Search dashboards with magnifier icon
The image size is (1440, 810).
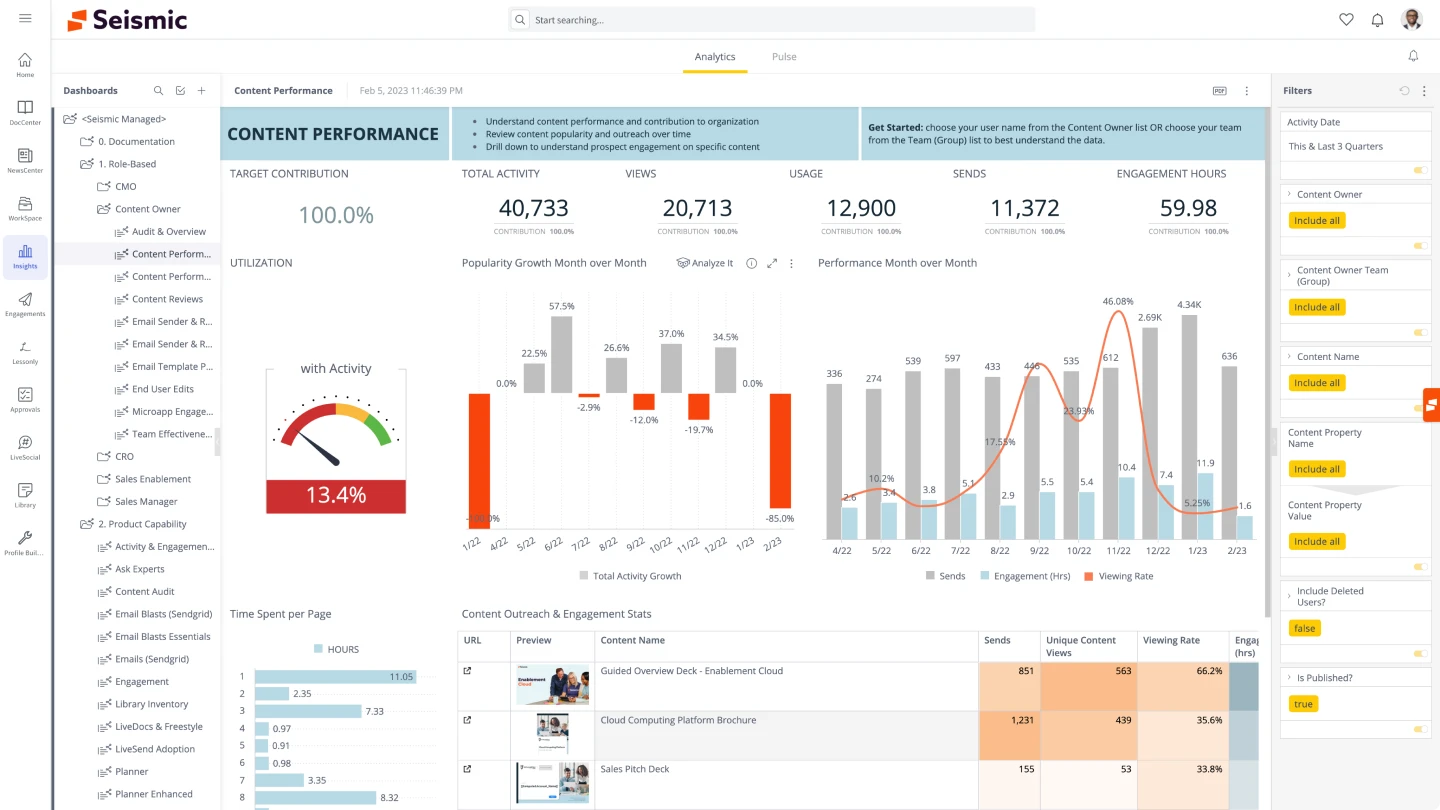tap(158, 90)
